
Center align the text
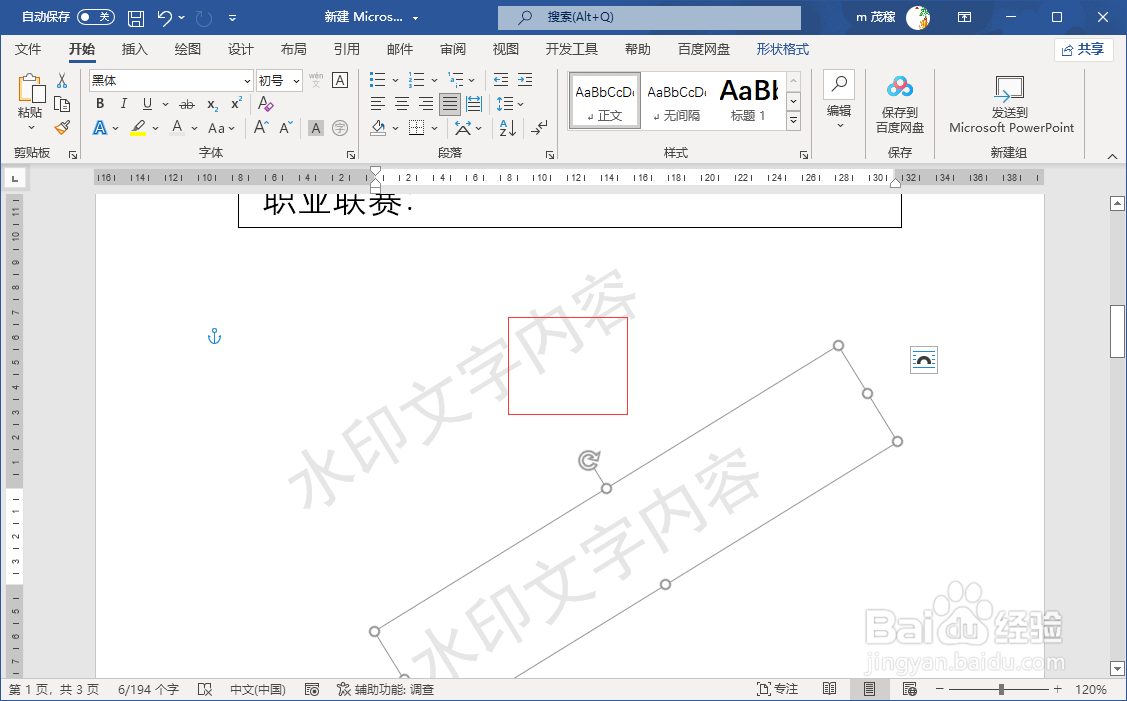(402, 104)
